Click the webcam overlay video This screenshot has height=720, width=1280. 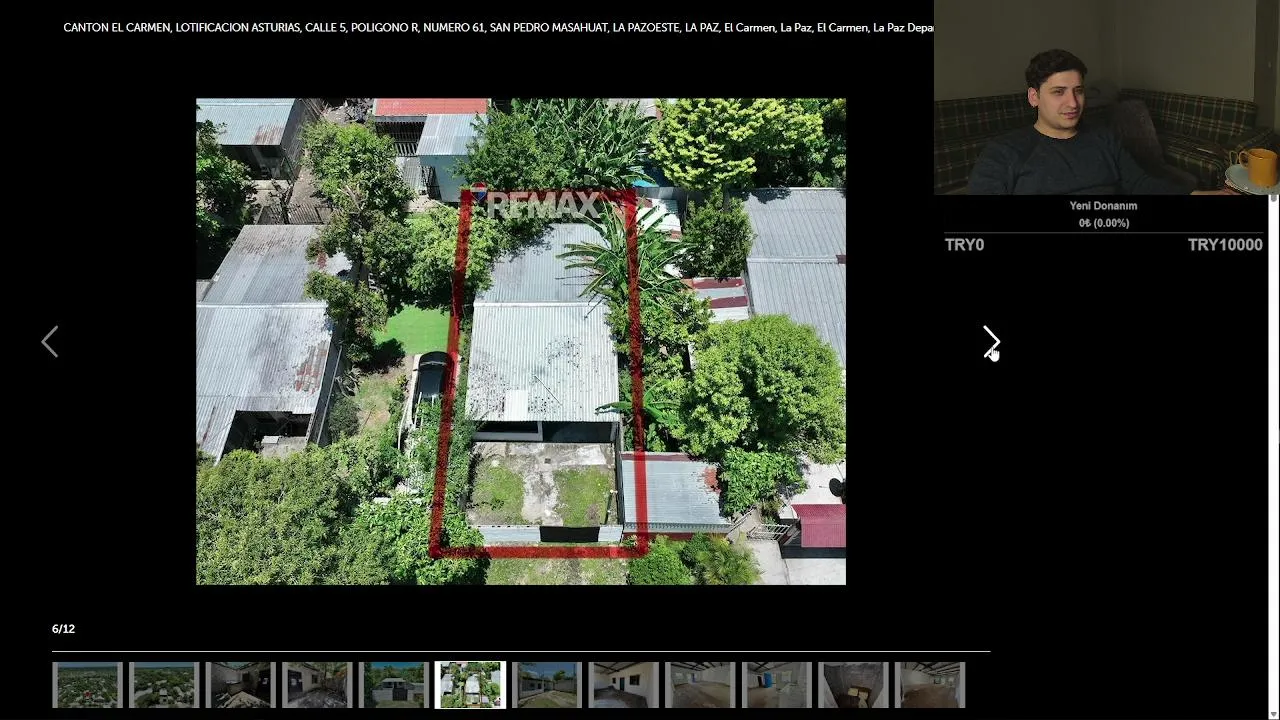point(1107,97)
